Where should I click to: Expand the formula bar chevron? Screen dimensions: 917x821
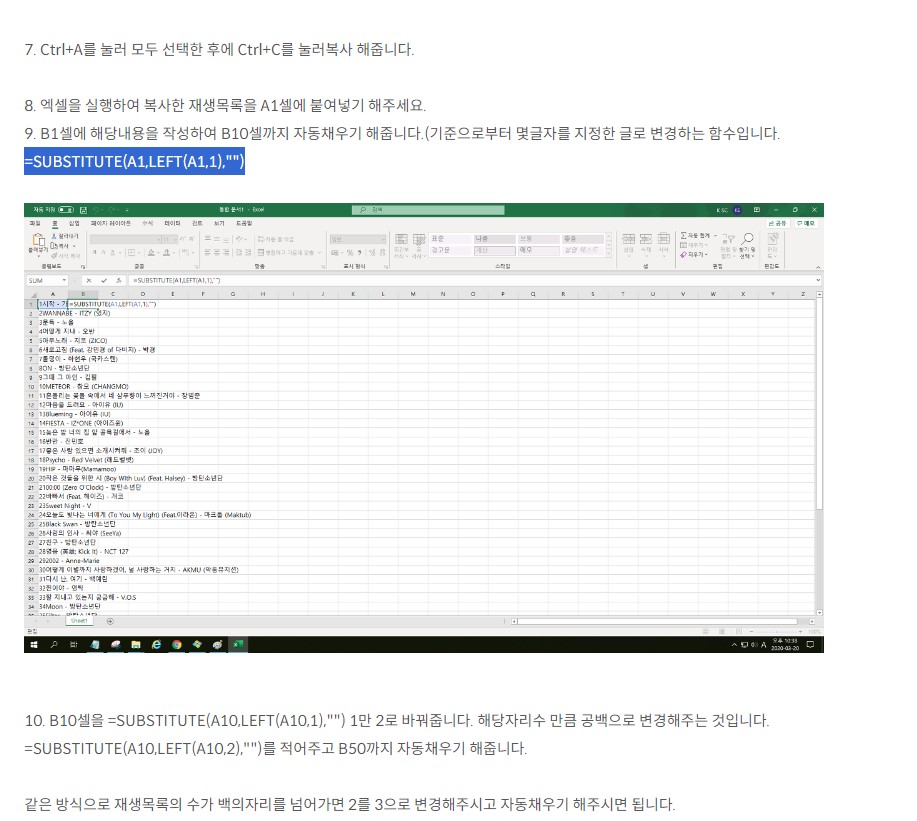pos(818,281)
